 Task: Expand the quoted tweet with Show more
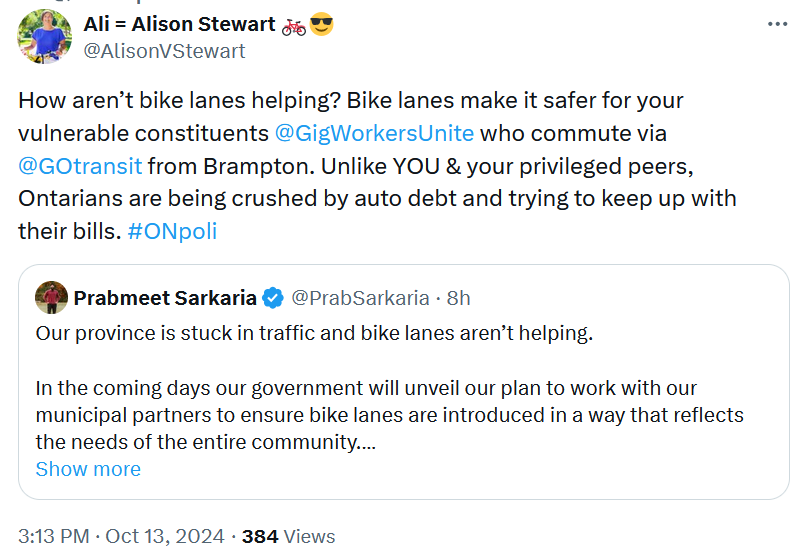pyautogui.click(x=88, y=469)
